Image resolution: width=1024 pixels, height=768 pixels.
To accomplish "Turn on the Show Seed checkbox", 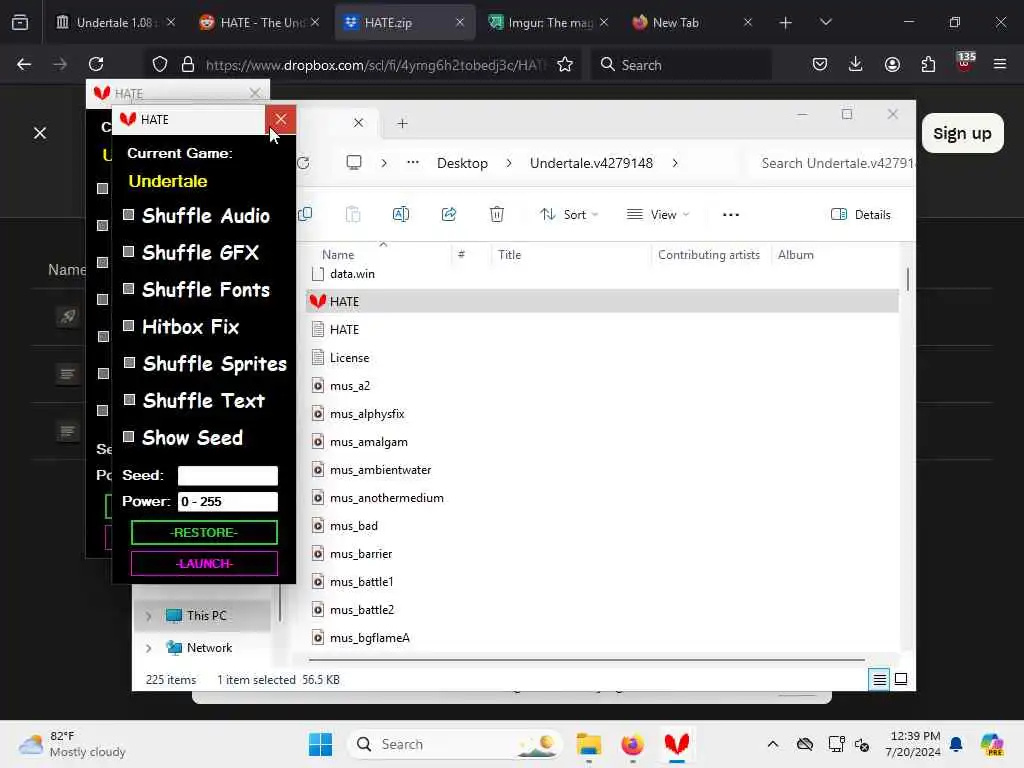I will pos(129,436).
